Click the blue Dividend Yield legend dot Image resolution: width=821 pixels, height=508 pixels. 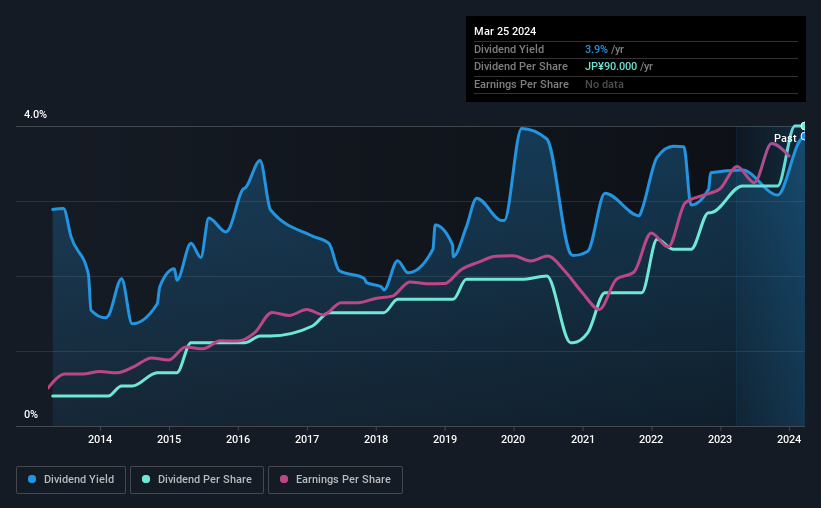[32, 480]
